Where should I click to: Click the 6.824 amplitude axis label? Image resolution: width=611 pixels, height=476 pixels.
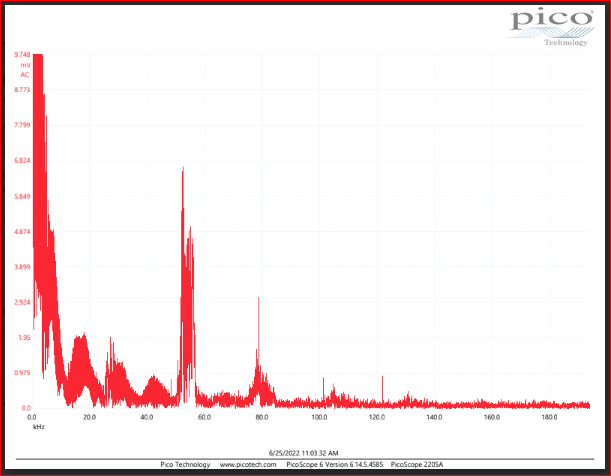tap(22, 160)
